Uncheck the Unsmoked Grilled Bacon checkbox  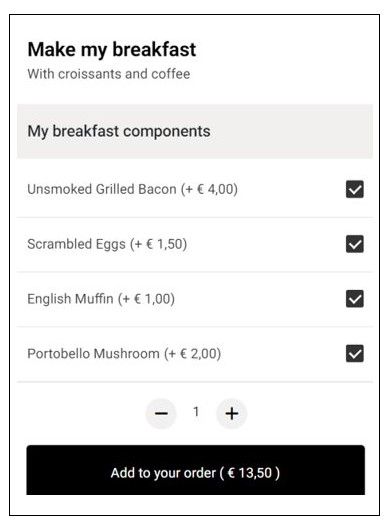[x=355, y=189]
